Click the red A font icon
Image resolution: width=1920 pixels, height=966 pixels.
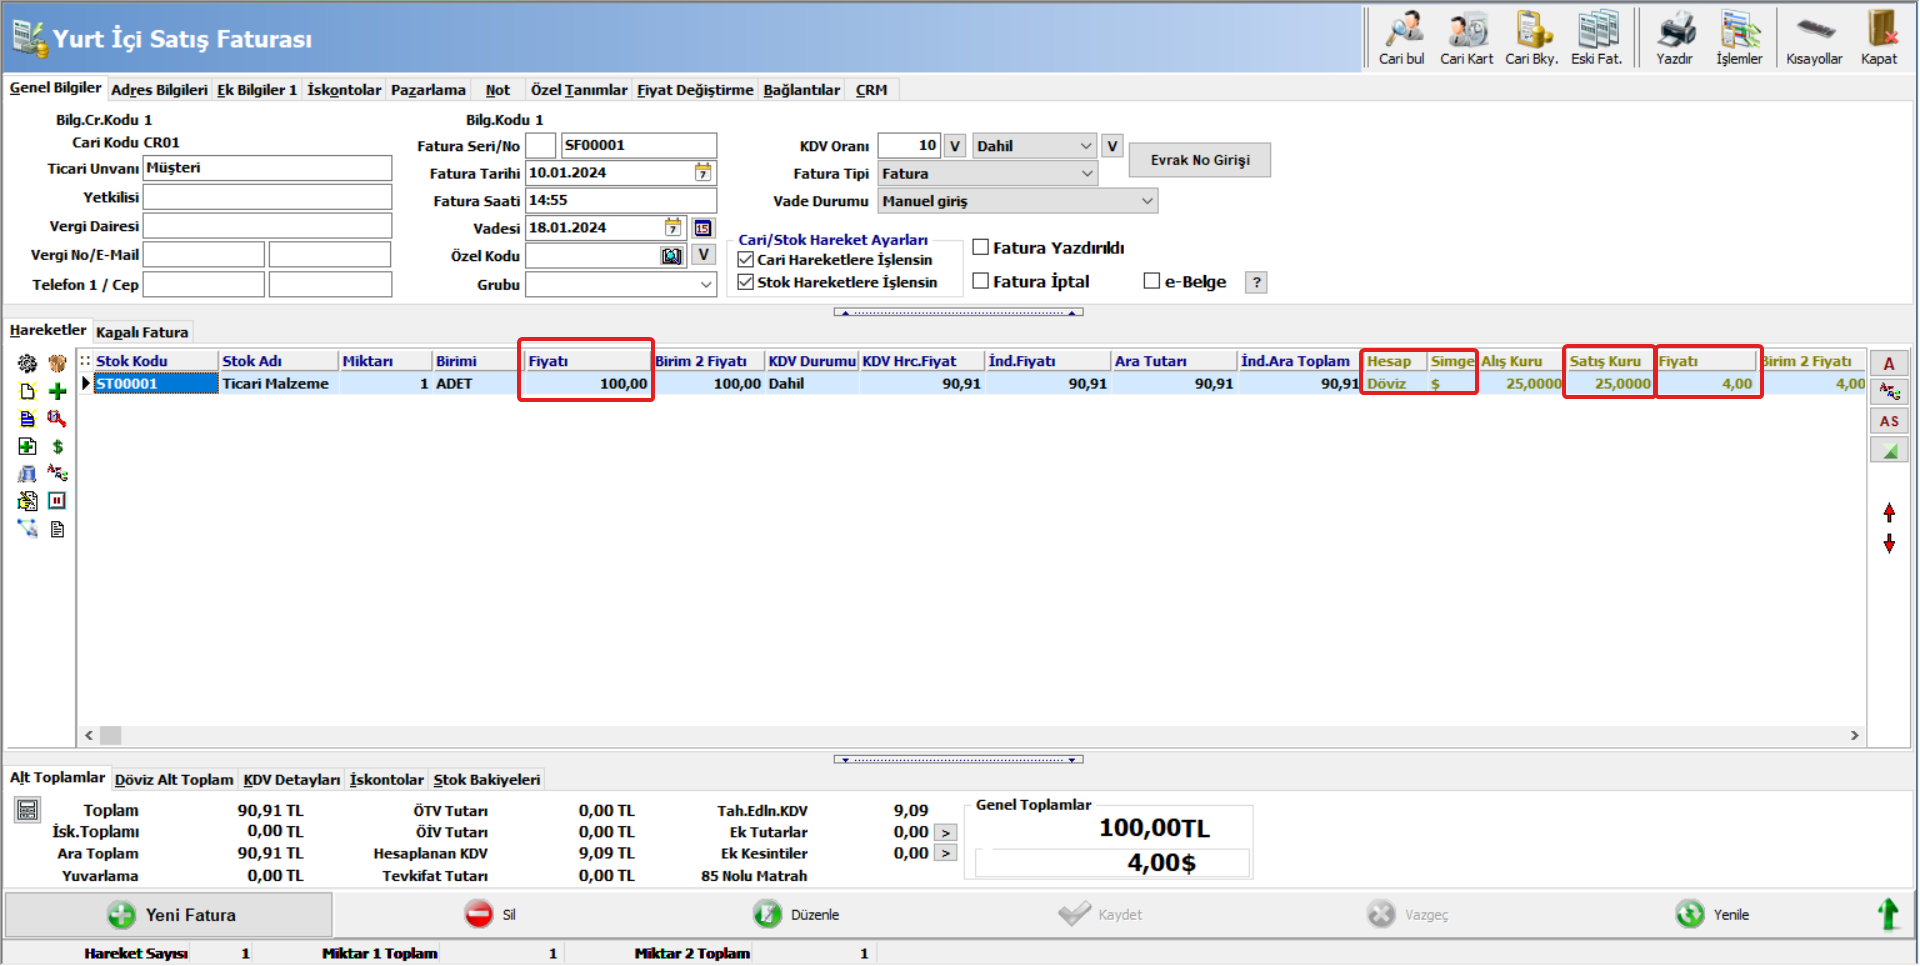(x=1889, y=363)
